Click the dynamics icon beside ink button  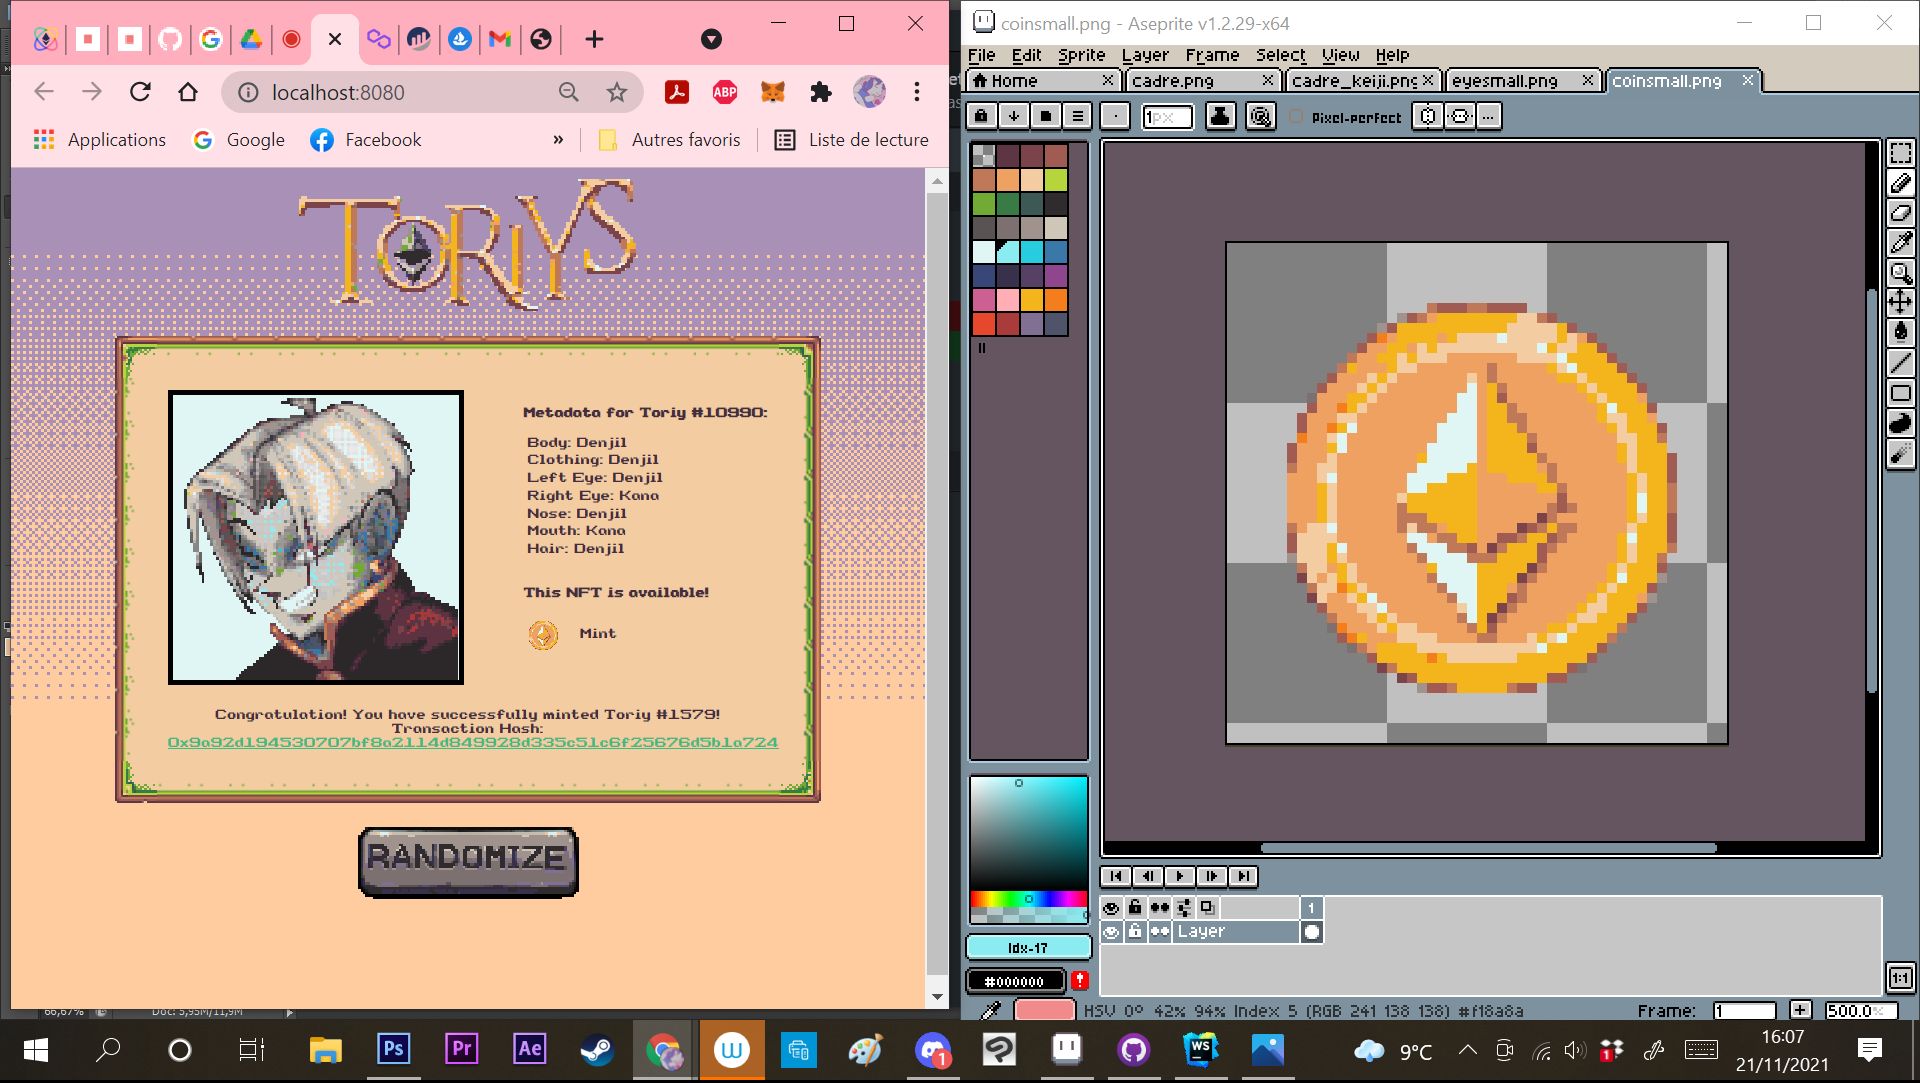[1261, 116]
